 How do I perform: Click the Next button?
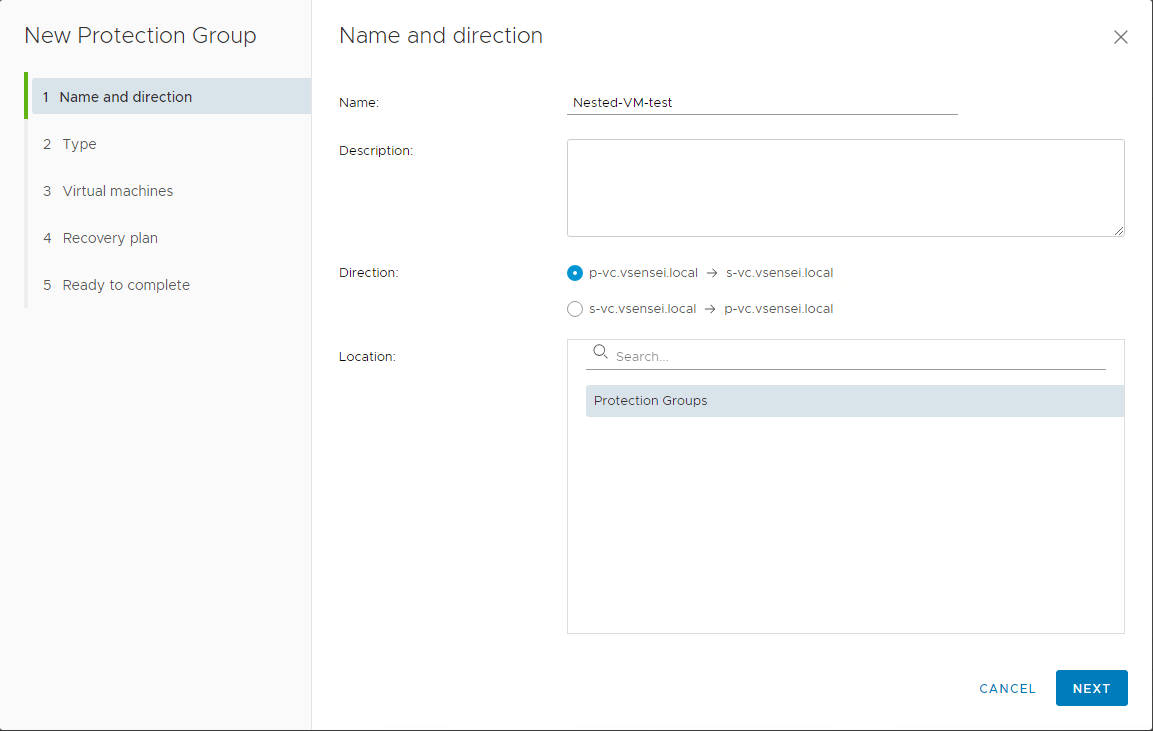[x=1091, y=688]
